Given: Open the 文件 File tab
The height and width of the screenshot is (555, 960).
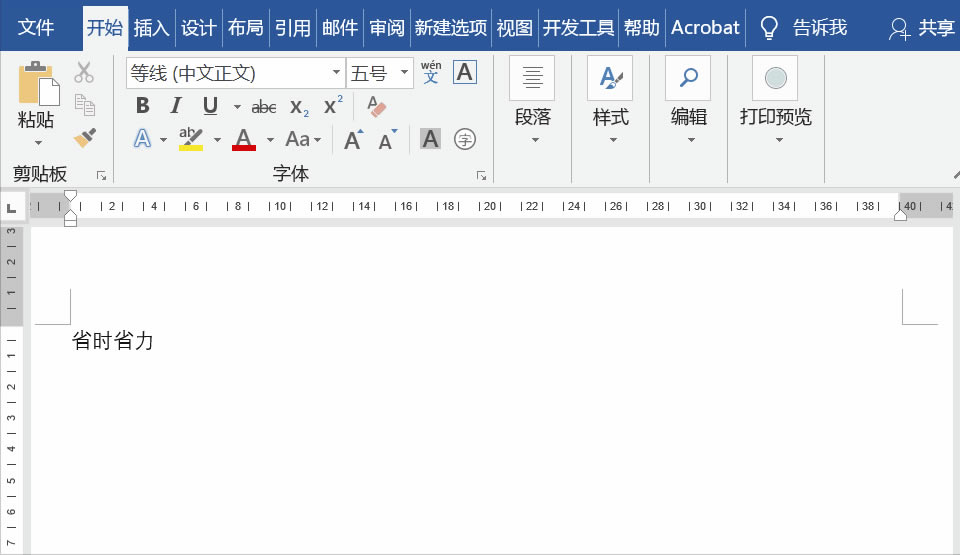Looking at the screenshot, I should 36,28.
